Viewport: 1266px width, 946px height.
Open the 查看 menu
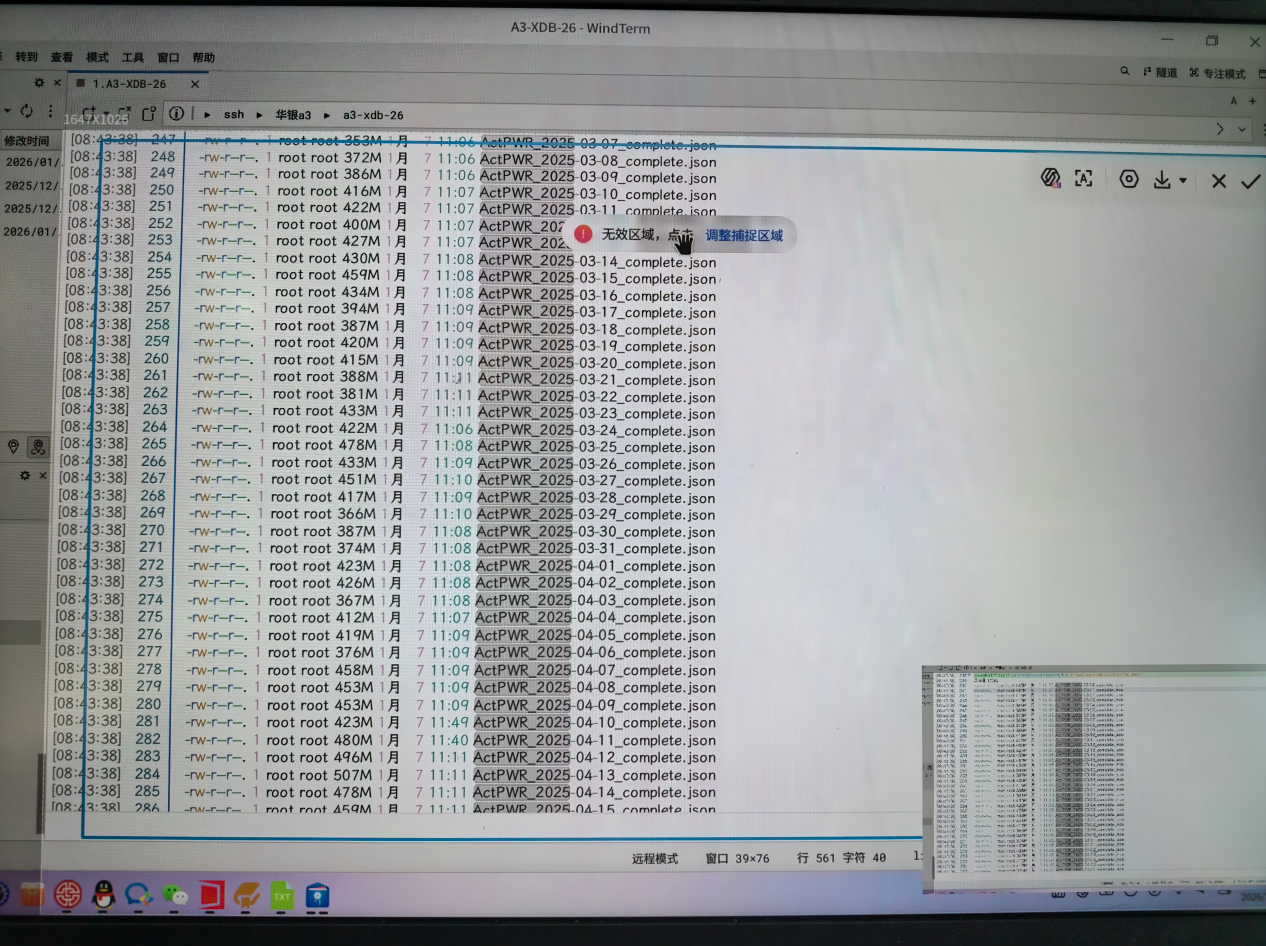pos(62,57)
